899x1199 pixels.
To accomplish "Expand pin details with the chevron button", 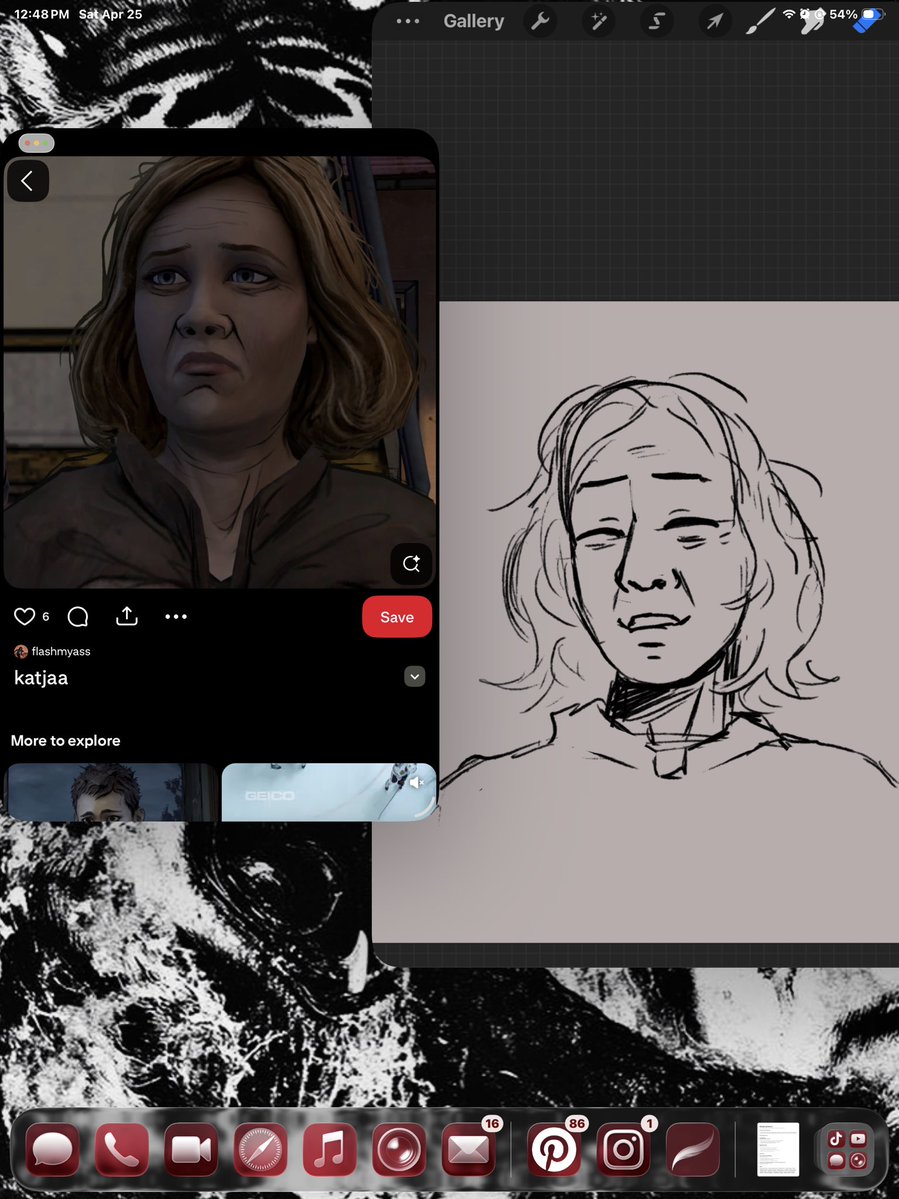I will (414, 677).
